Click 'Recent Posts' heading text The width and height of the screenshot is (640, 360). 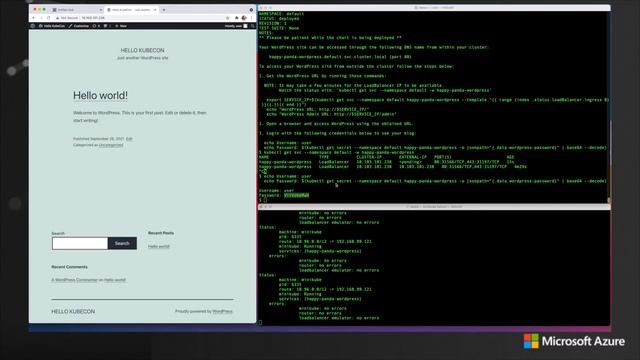[161, 233]
